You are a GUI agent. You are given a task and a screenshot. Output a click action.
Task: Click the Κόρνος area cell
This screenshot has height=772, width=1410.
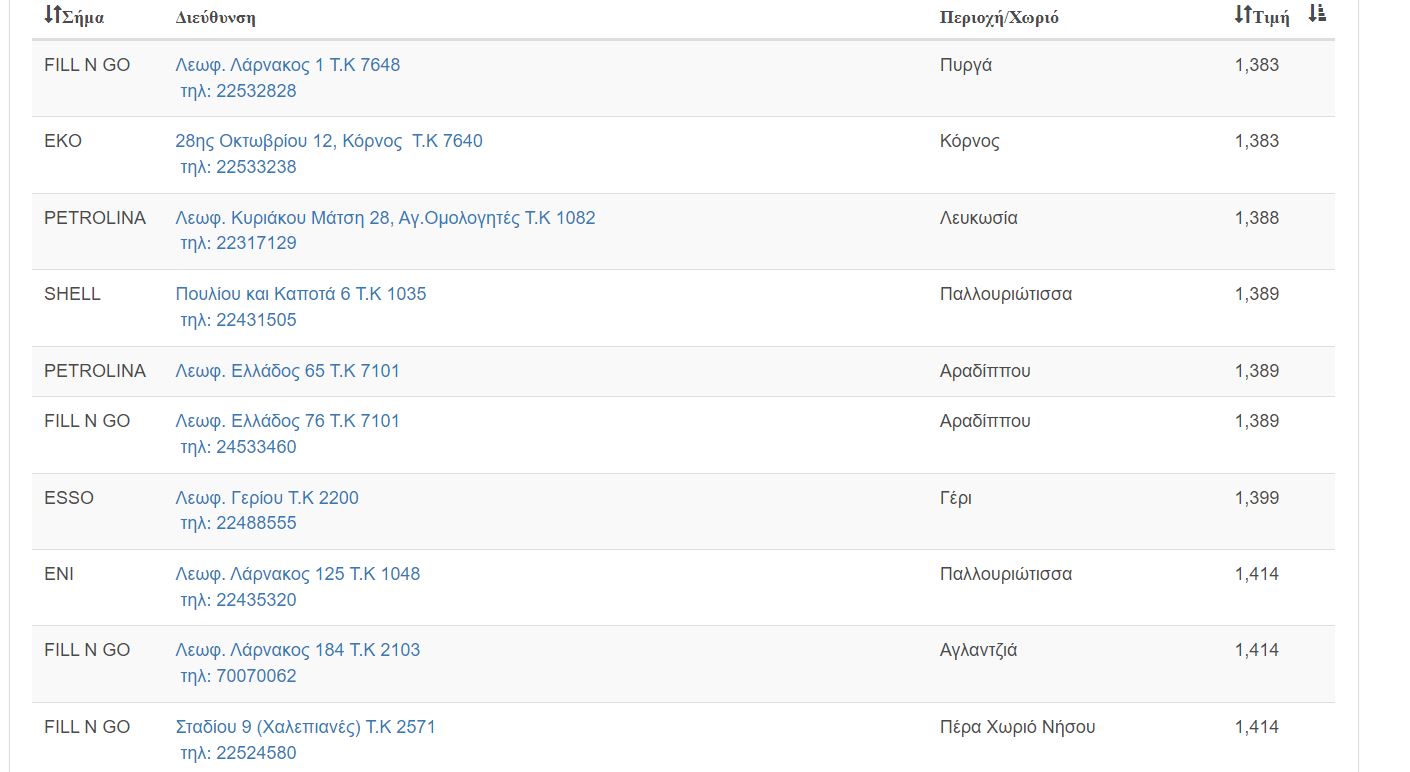coord(970,141)
